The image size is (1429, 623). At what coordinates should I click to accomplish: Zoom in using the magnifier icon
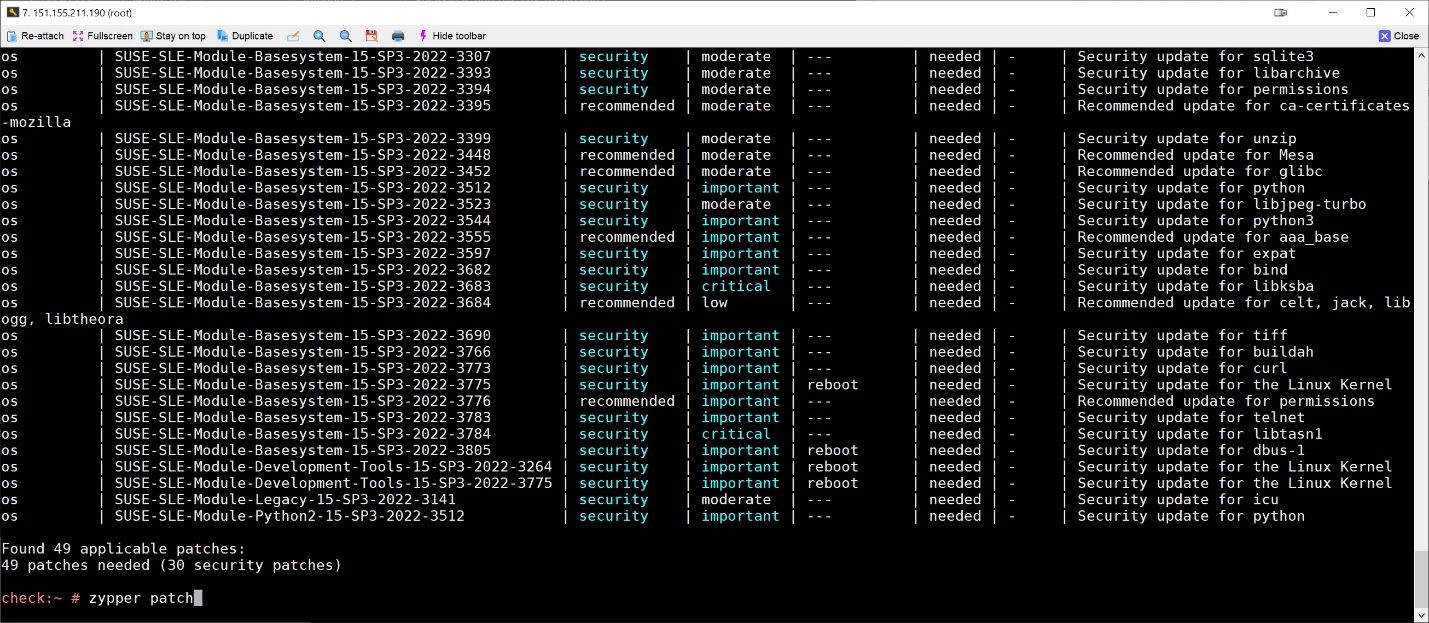click(x=319, y=35)
